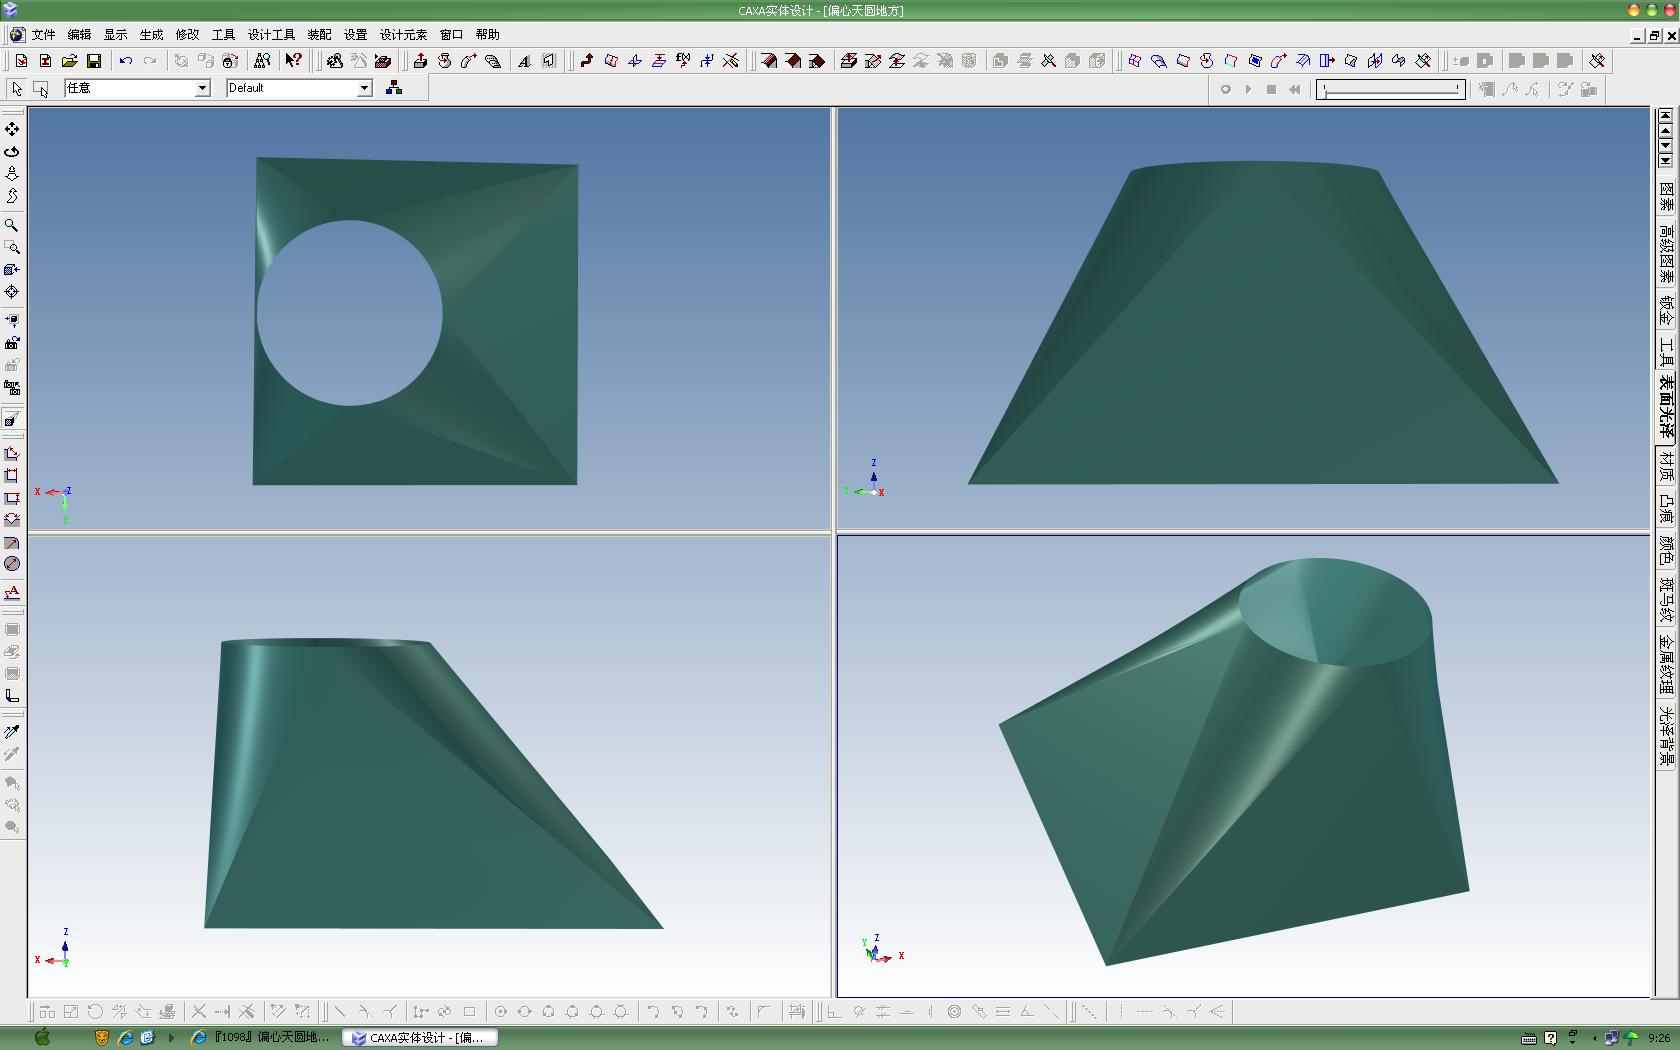Open the 文件 menu
The width and height of the screenshot is (1680, 1050).
click(43, 35)
